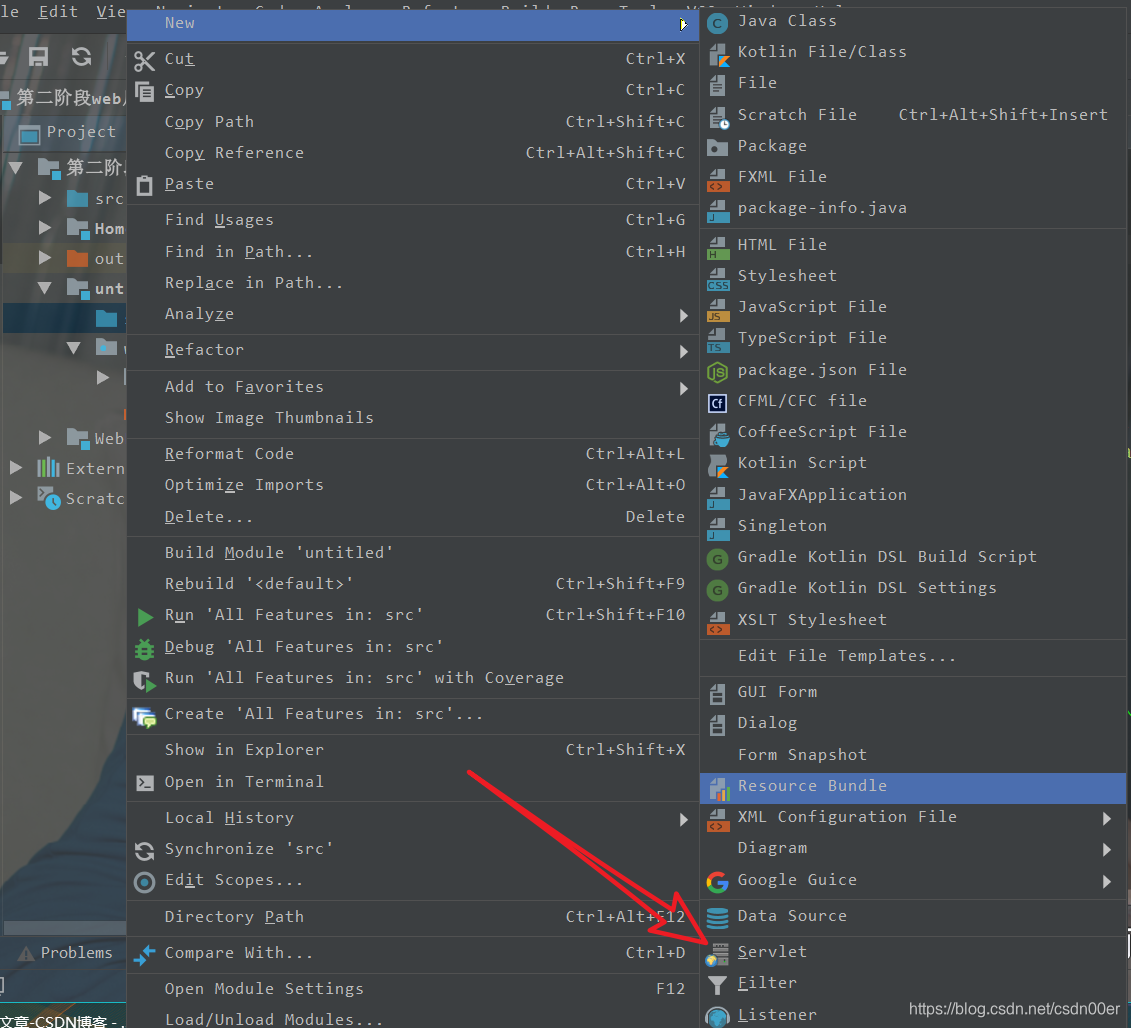The image size is (1131, 1028).
Task: Click the Resource Bundle icon
Action: coord(719,789)
